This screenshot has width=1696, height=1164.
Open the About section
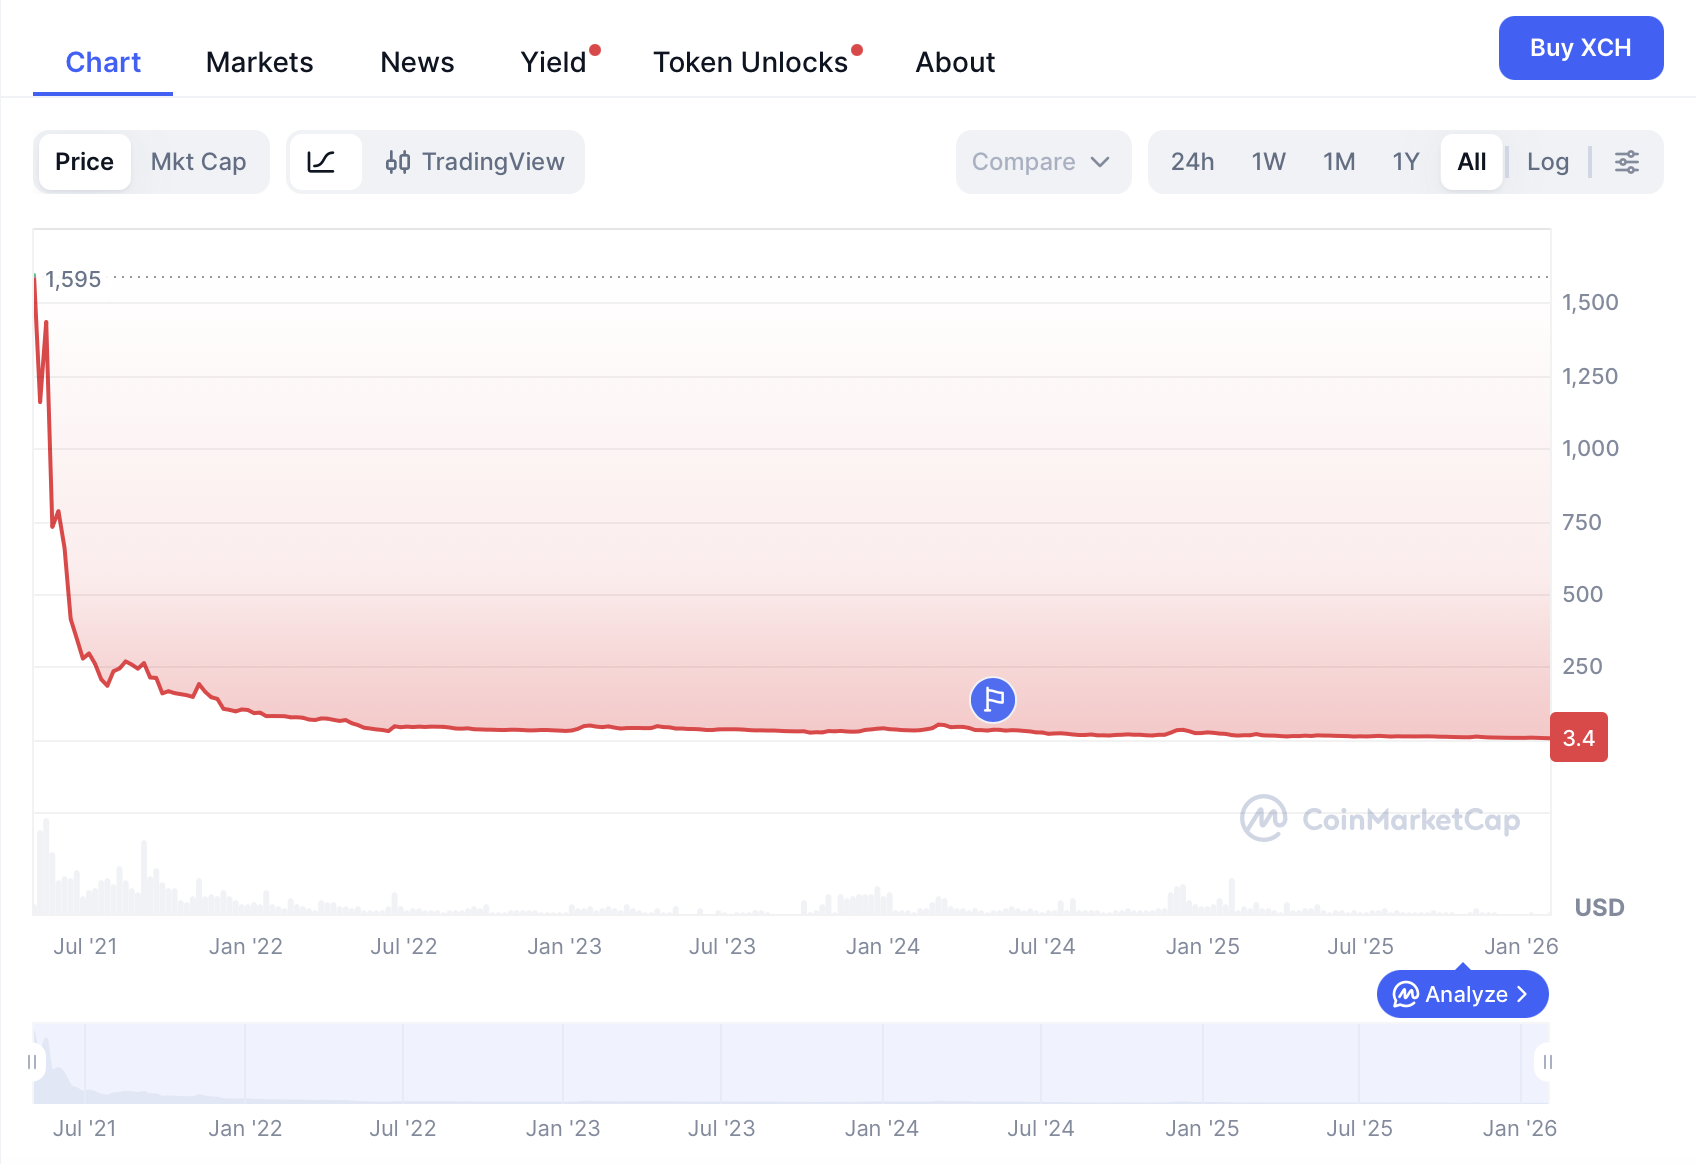955,61
